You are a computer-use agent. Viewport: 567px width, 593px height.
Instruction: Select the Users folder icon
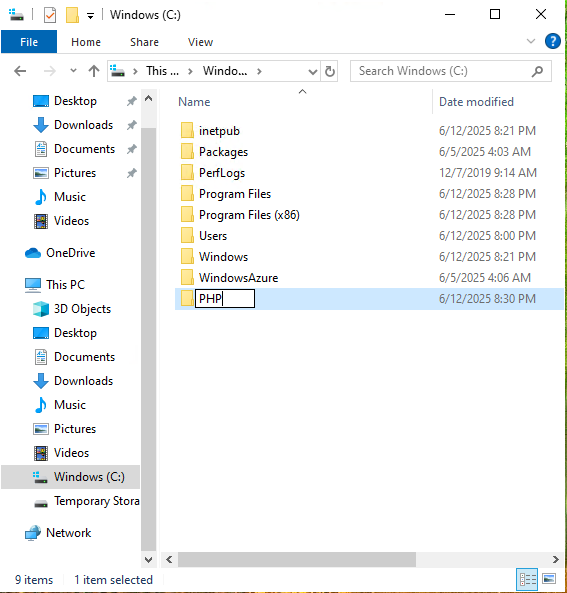187,236
